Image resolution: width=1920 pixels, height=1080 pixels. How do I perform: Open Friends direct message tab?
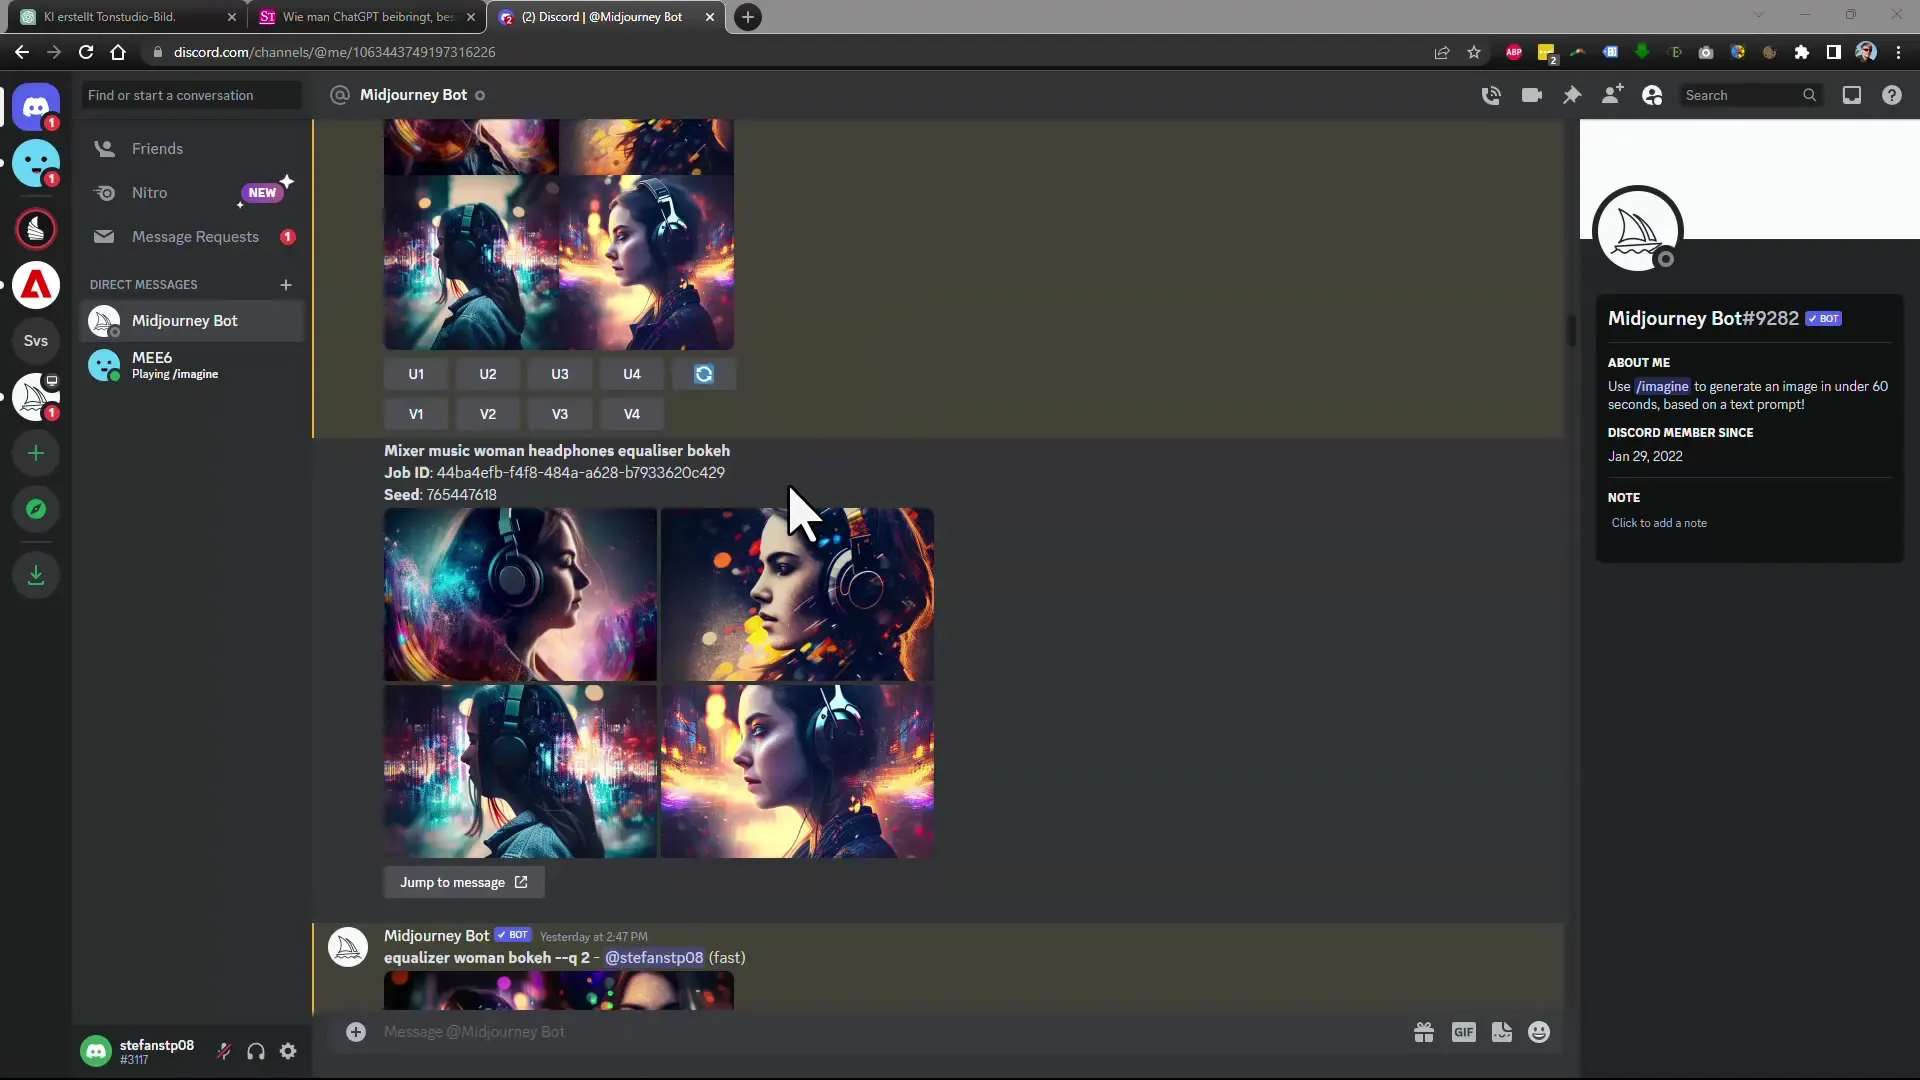click(x=157, y=148)
